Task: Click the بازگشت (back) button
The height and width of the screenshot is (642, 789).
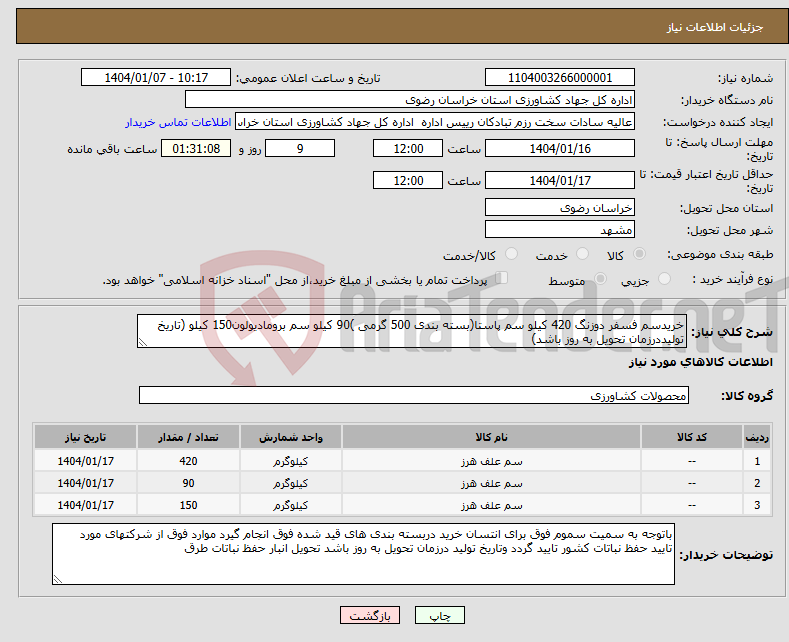Action: click(x=370, y=615)
